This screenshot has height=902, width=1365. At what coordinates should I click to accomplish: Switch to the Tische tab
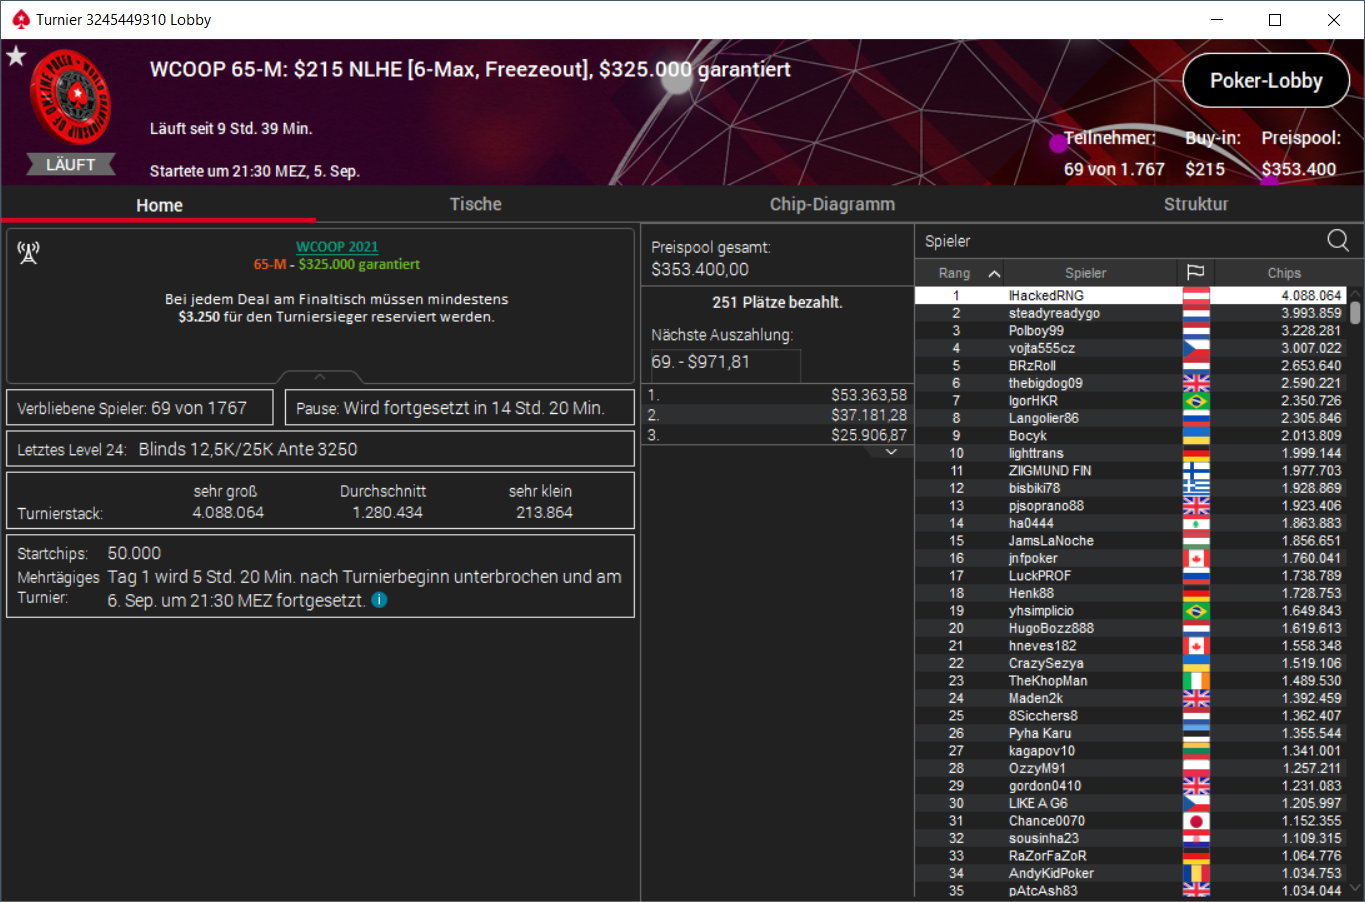tap(475, 204)
